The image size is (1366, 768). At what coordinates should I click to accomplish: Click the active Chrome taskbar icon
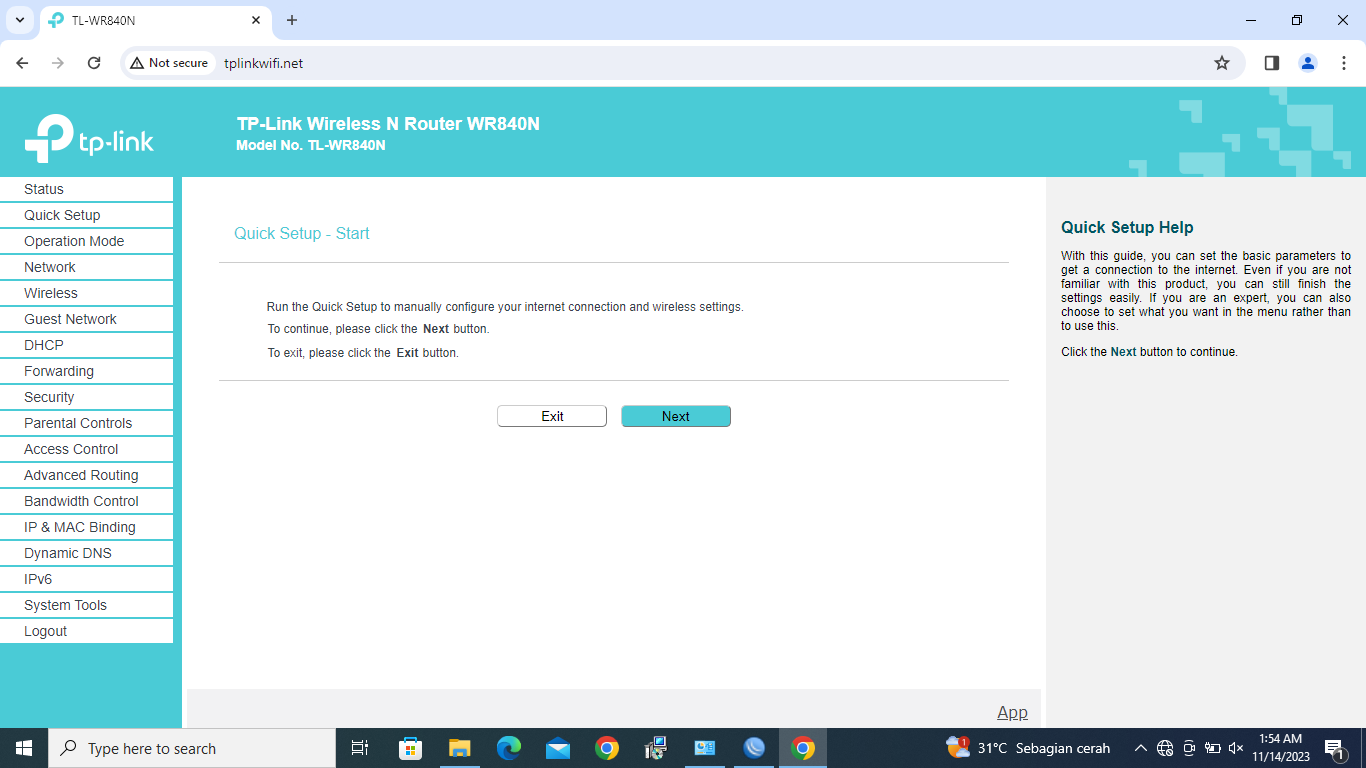coord(803,748)
